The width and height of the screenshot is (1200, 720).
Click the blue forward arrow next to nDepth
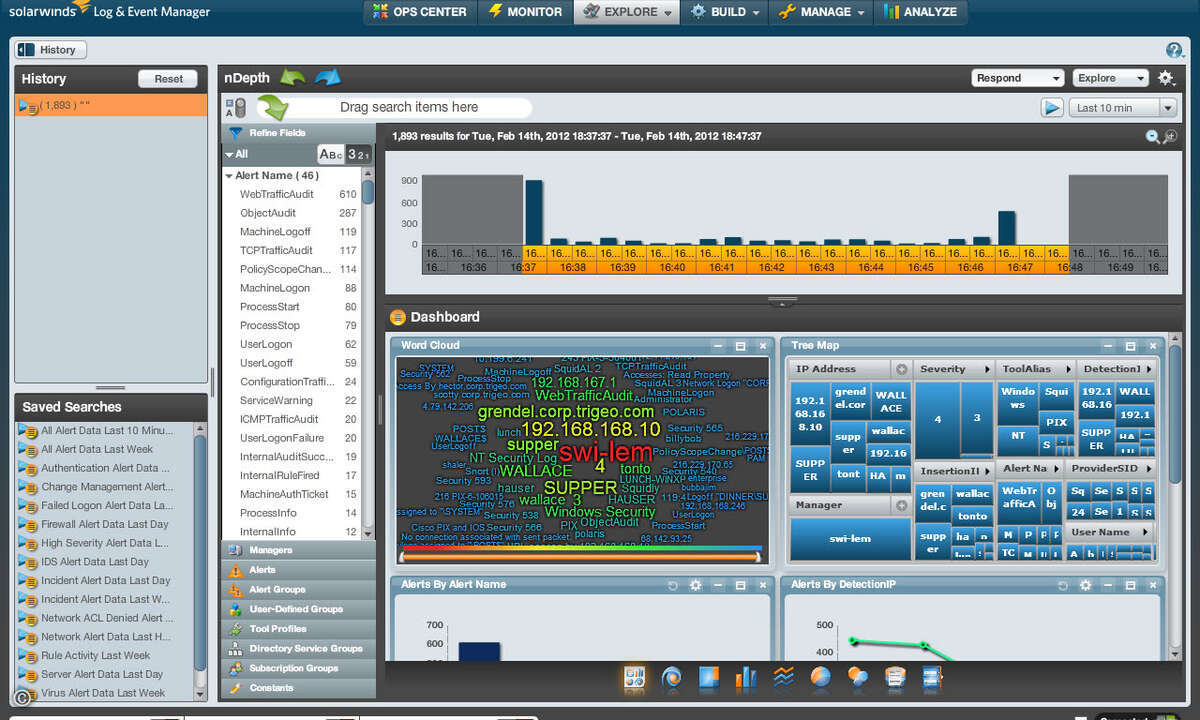pos(327,77)
